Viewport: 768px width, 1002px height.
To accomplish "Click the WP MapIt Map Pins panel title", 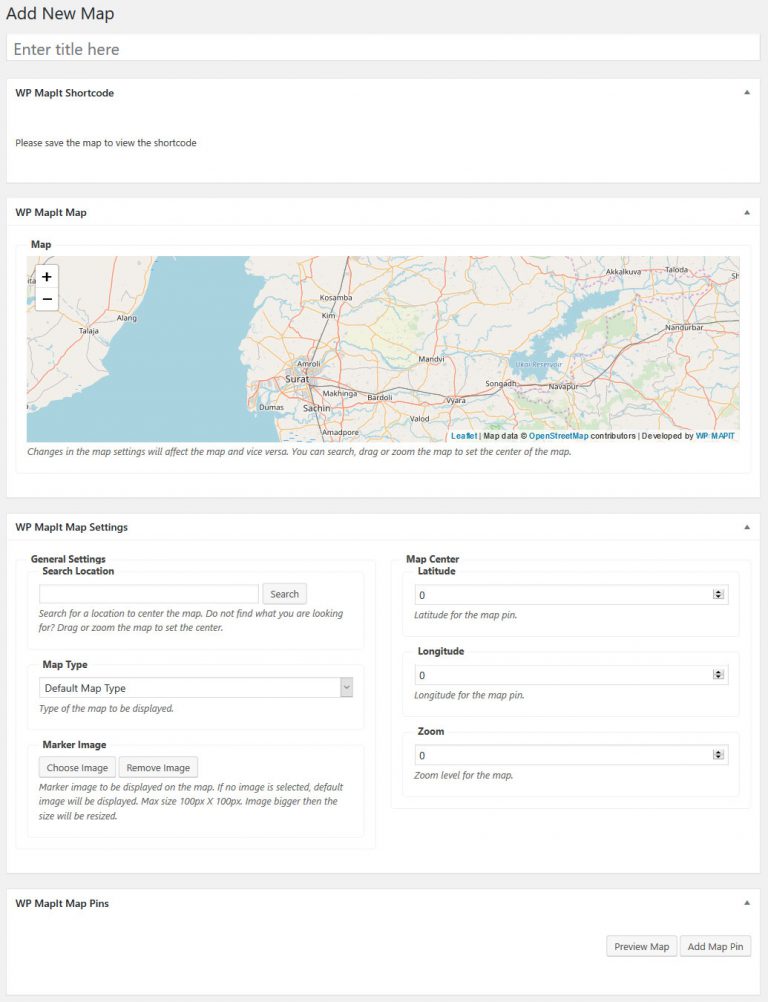I will pos(62,903).
